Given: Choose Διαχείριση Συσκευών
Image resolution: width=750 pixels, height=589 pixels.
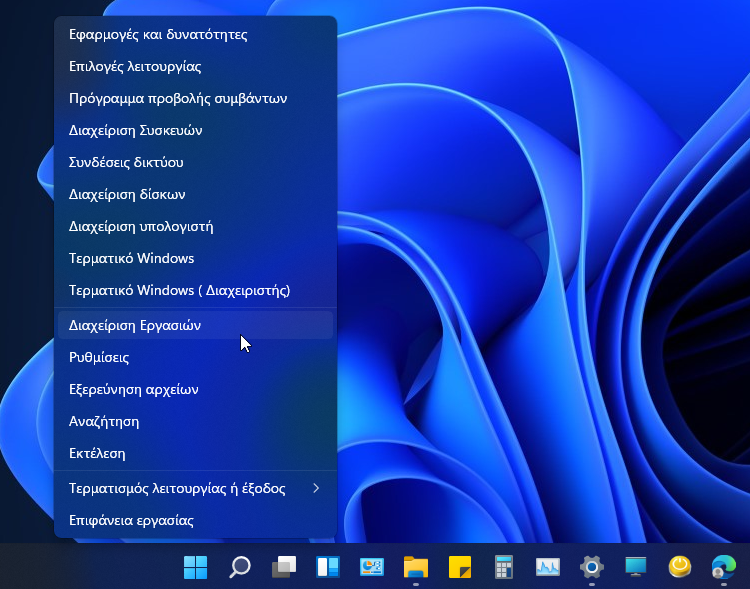Looking at the screenshot, I should 195,131.
